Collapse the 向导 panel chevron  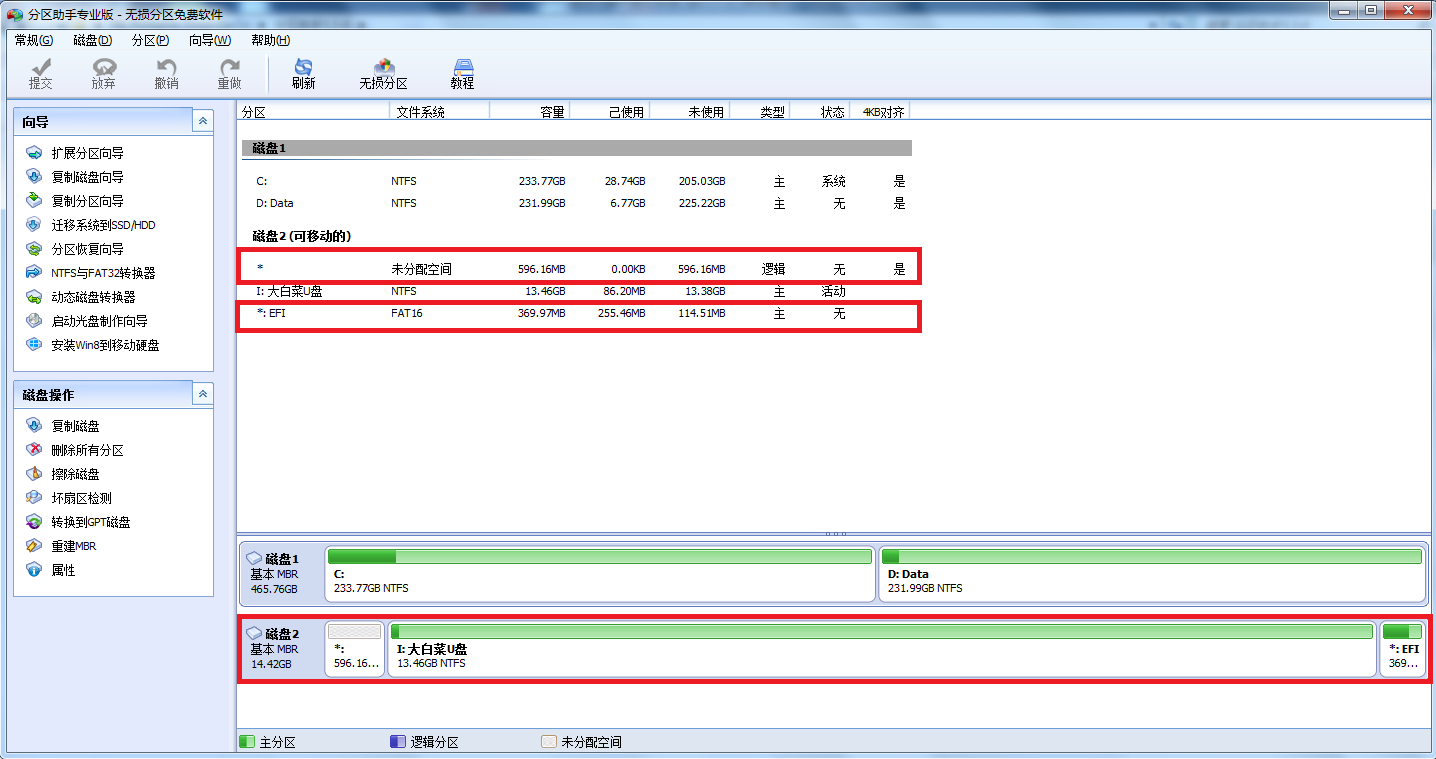pos(203,121)
